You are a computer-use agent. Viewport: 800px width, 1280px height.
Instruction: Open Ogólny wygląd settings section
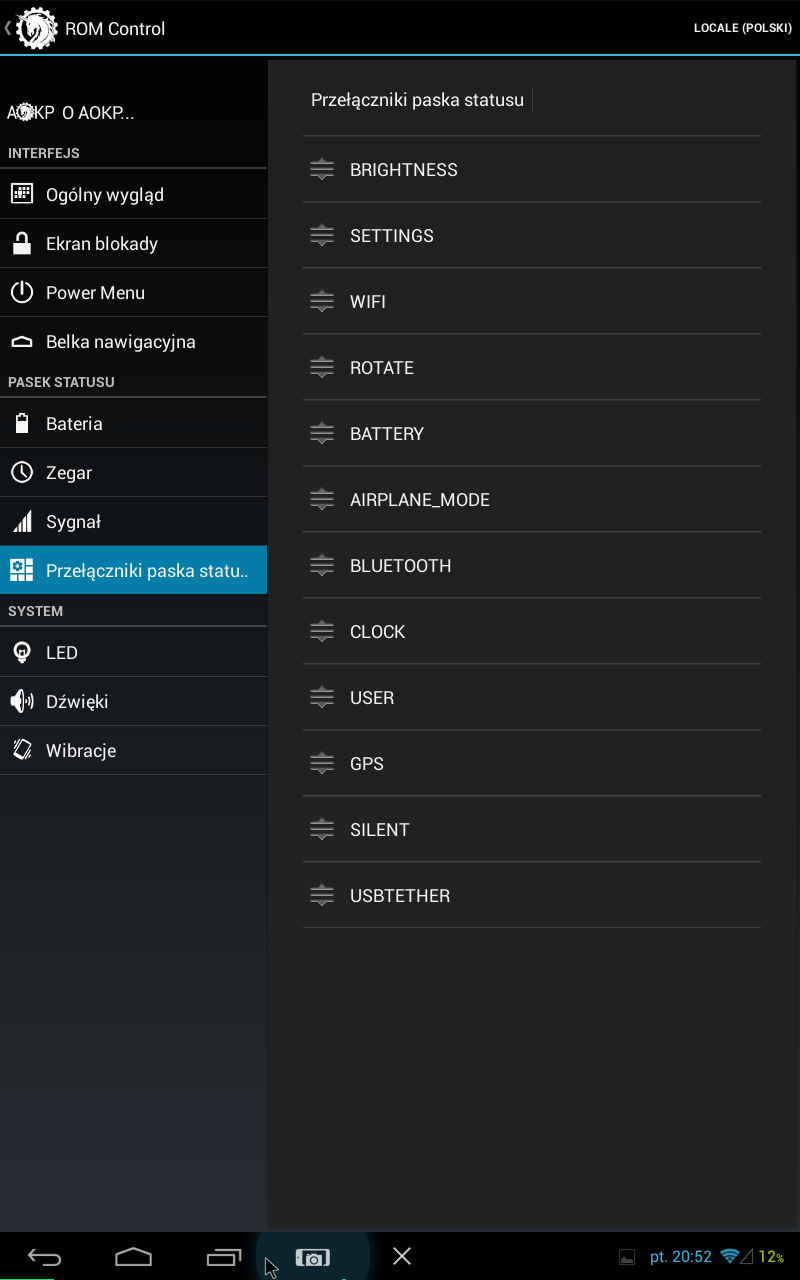133,194
